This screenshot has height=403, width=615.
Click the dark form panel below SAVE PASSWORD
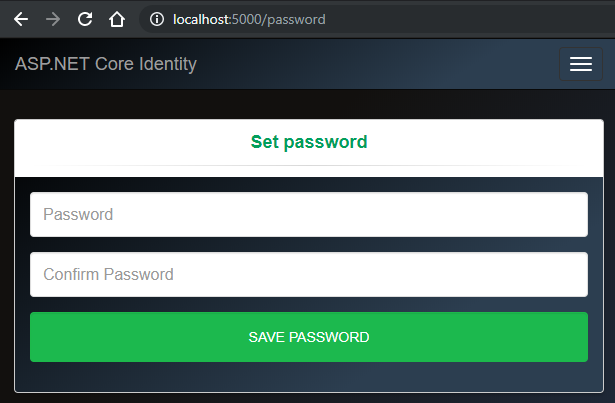tap(308, 377)
